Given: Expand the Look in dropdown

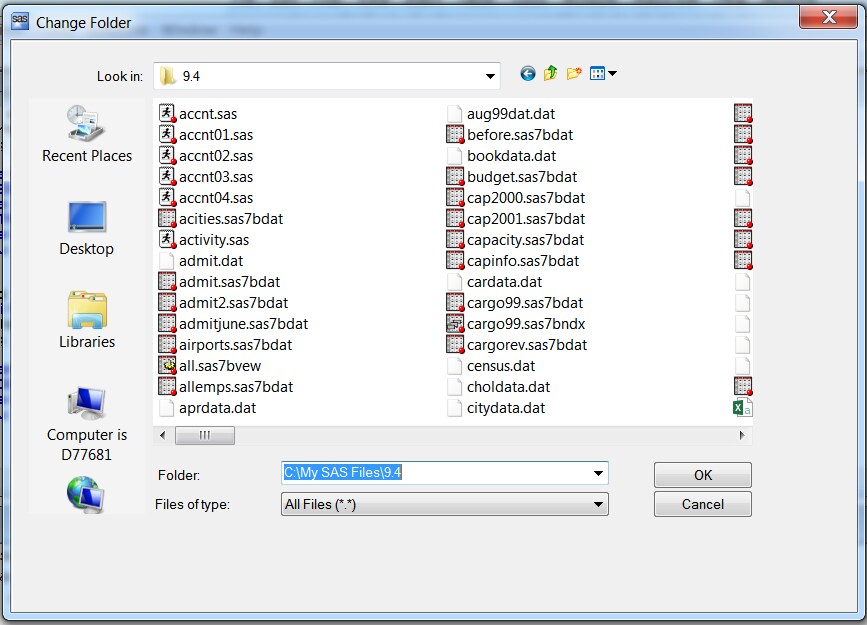Looking at the screenshot, I should (x=489, y=75).
